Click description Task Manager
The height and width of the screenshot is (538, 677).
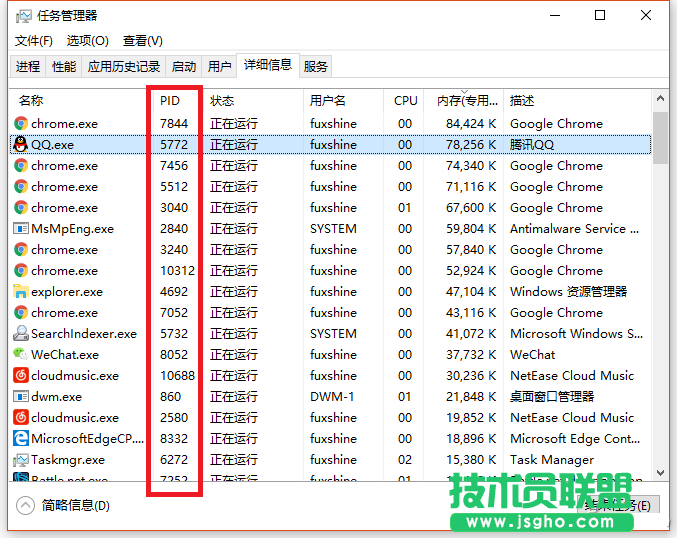point(552,460)
